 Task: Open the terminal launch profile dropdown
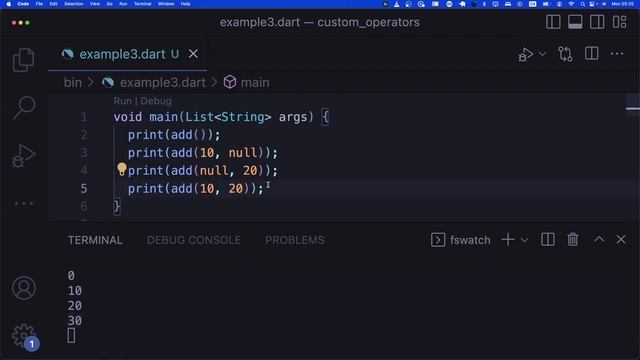click(524, 240)
